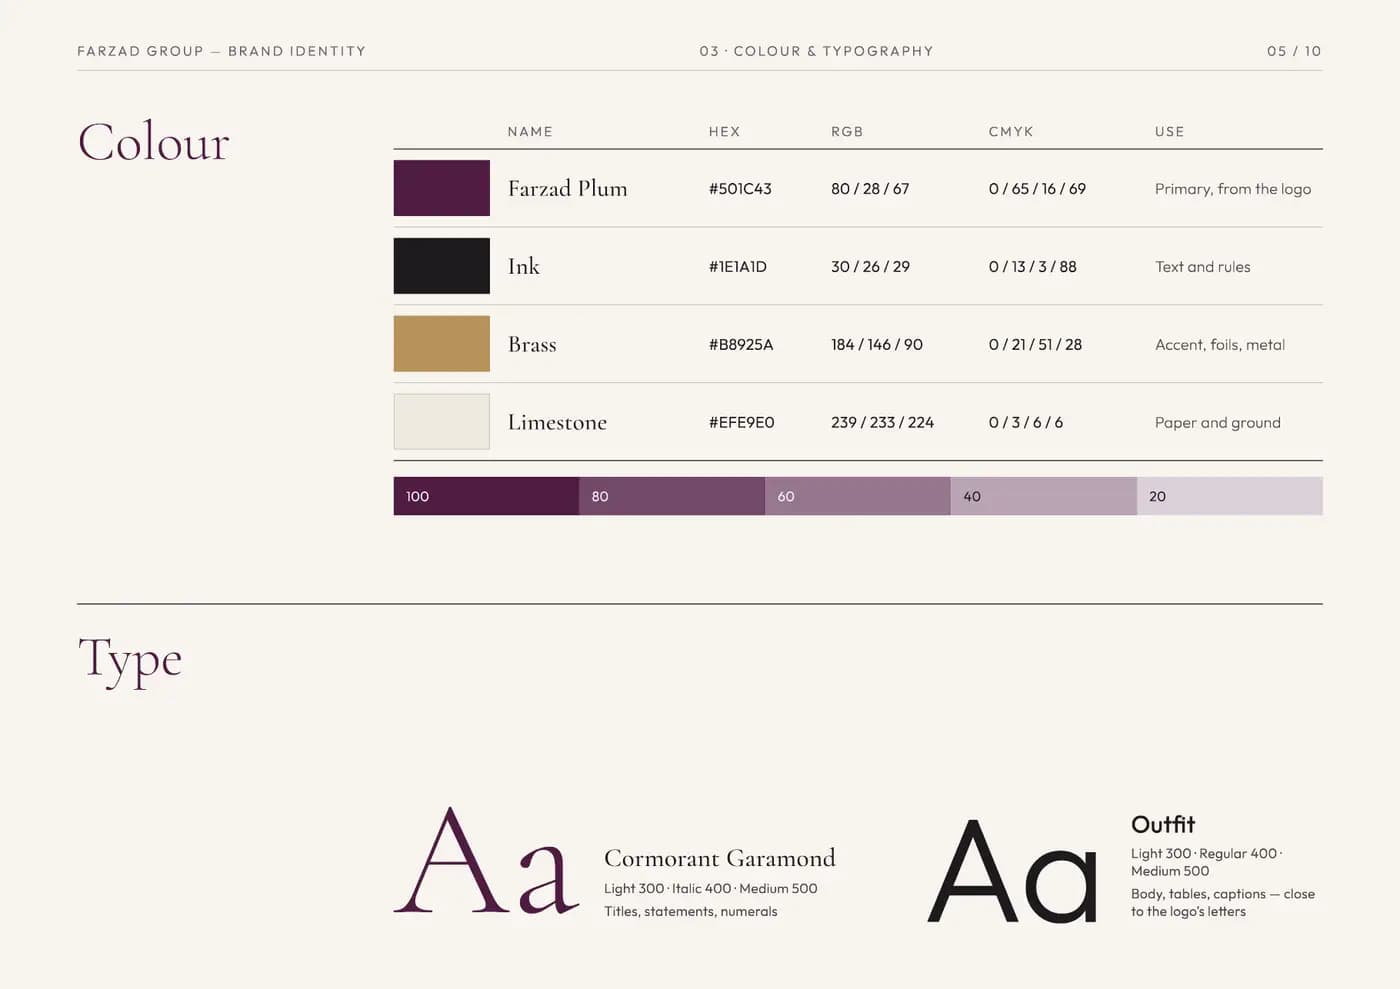Click the RGB value 80 / 28 / 67
The image size is (1400, 989).
tap(870, 189)
